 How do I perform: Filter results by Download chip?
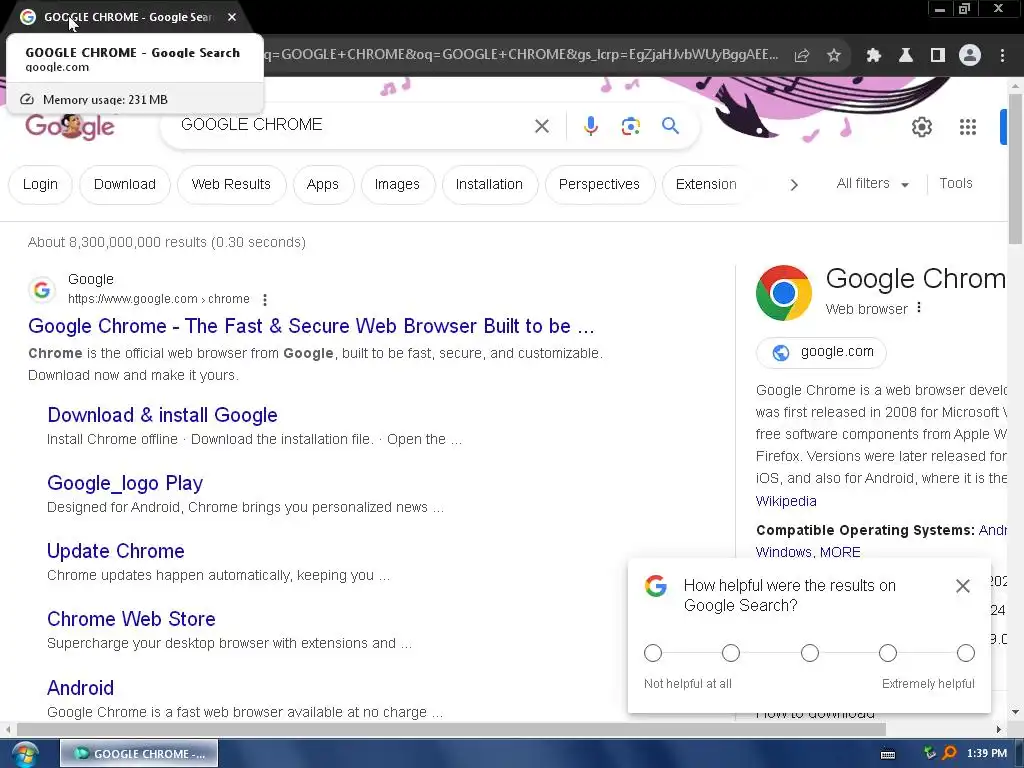[x=125, y=185]
